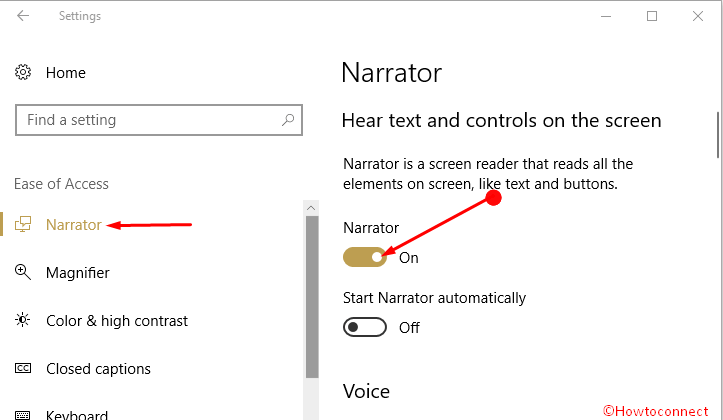Click the search magnifier icon in Find a setting

[x=288, y=120]
